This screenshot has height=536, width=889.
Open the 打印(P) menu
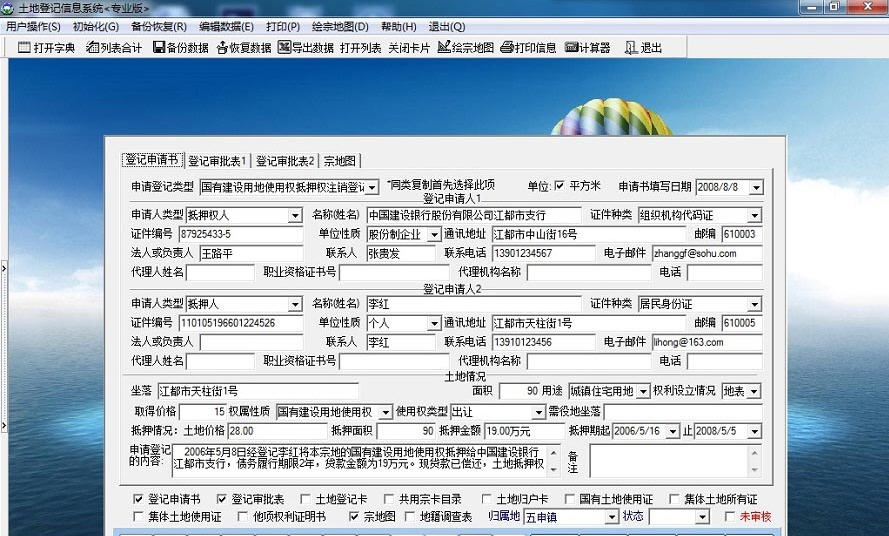[x=283, y=27]
